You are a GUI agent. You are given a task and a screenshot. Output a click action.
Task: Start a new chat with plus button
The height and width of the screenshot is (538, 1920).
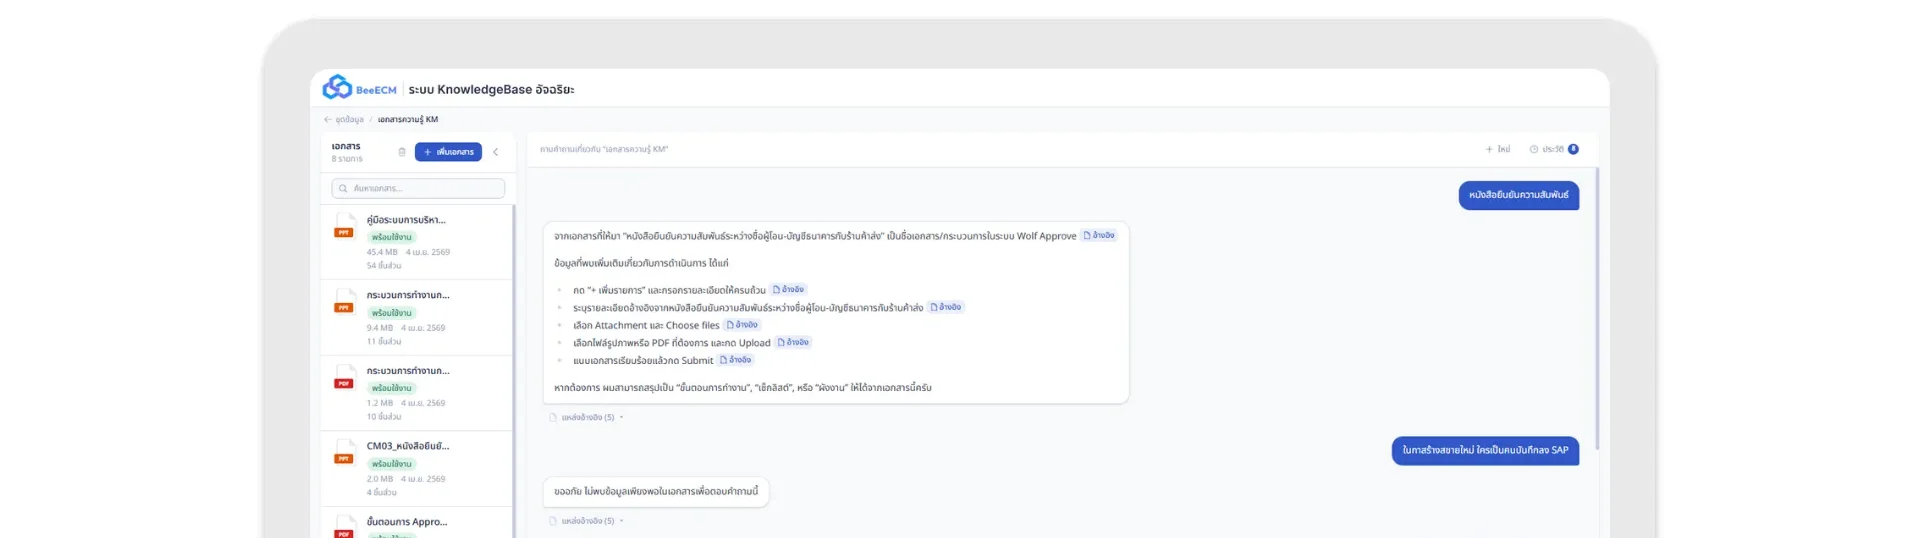point(1497,149)
